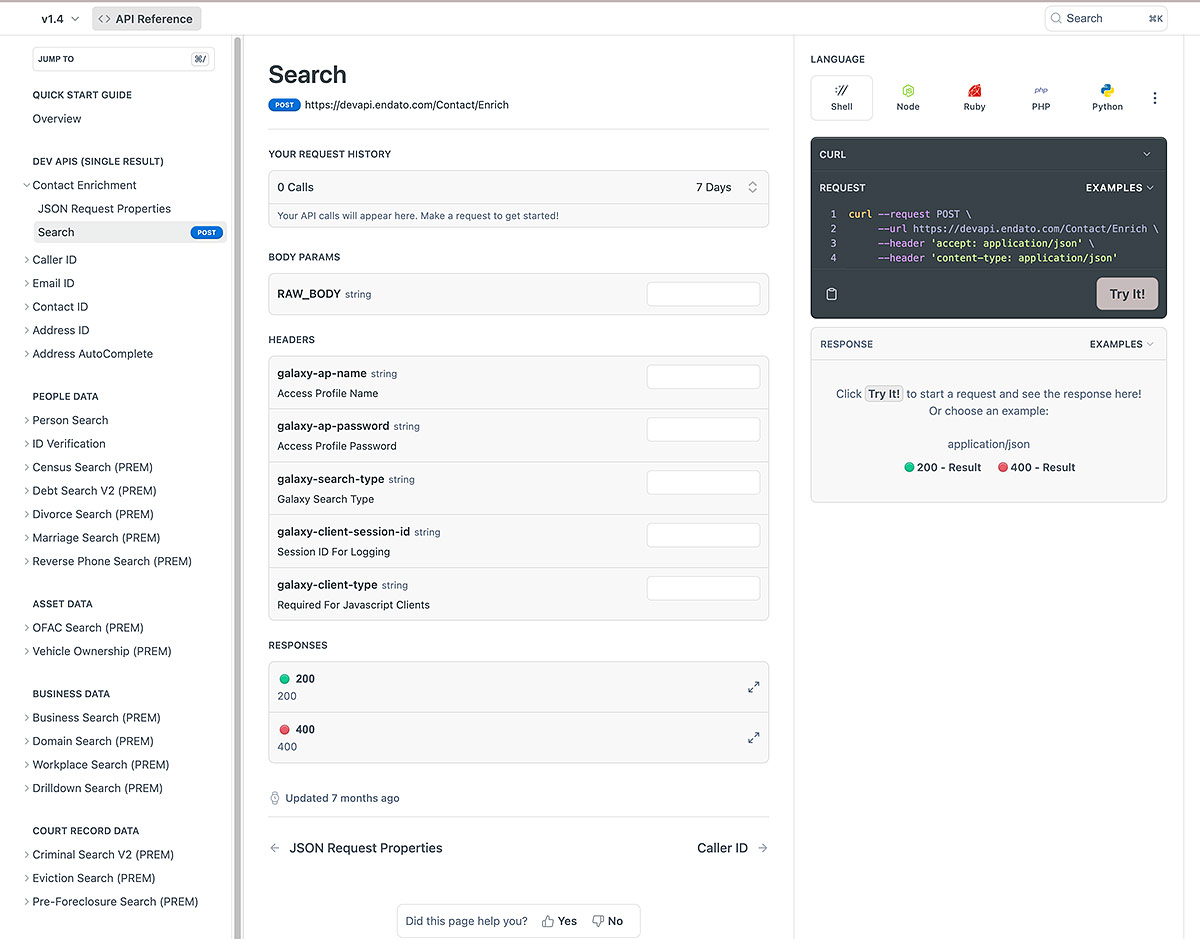This screenshot has height=939, width=1200.
Task: Click the galaxy-search-type input field
Action: point(703,482)
